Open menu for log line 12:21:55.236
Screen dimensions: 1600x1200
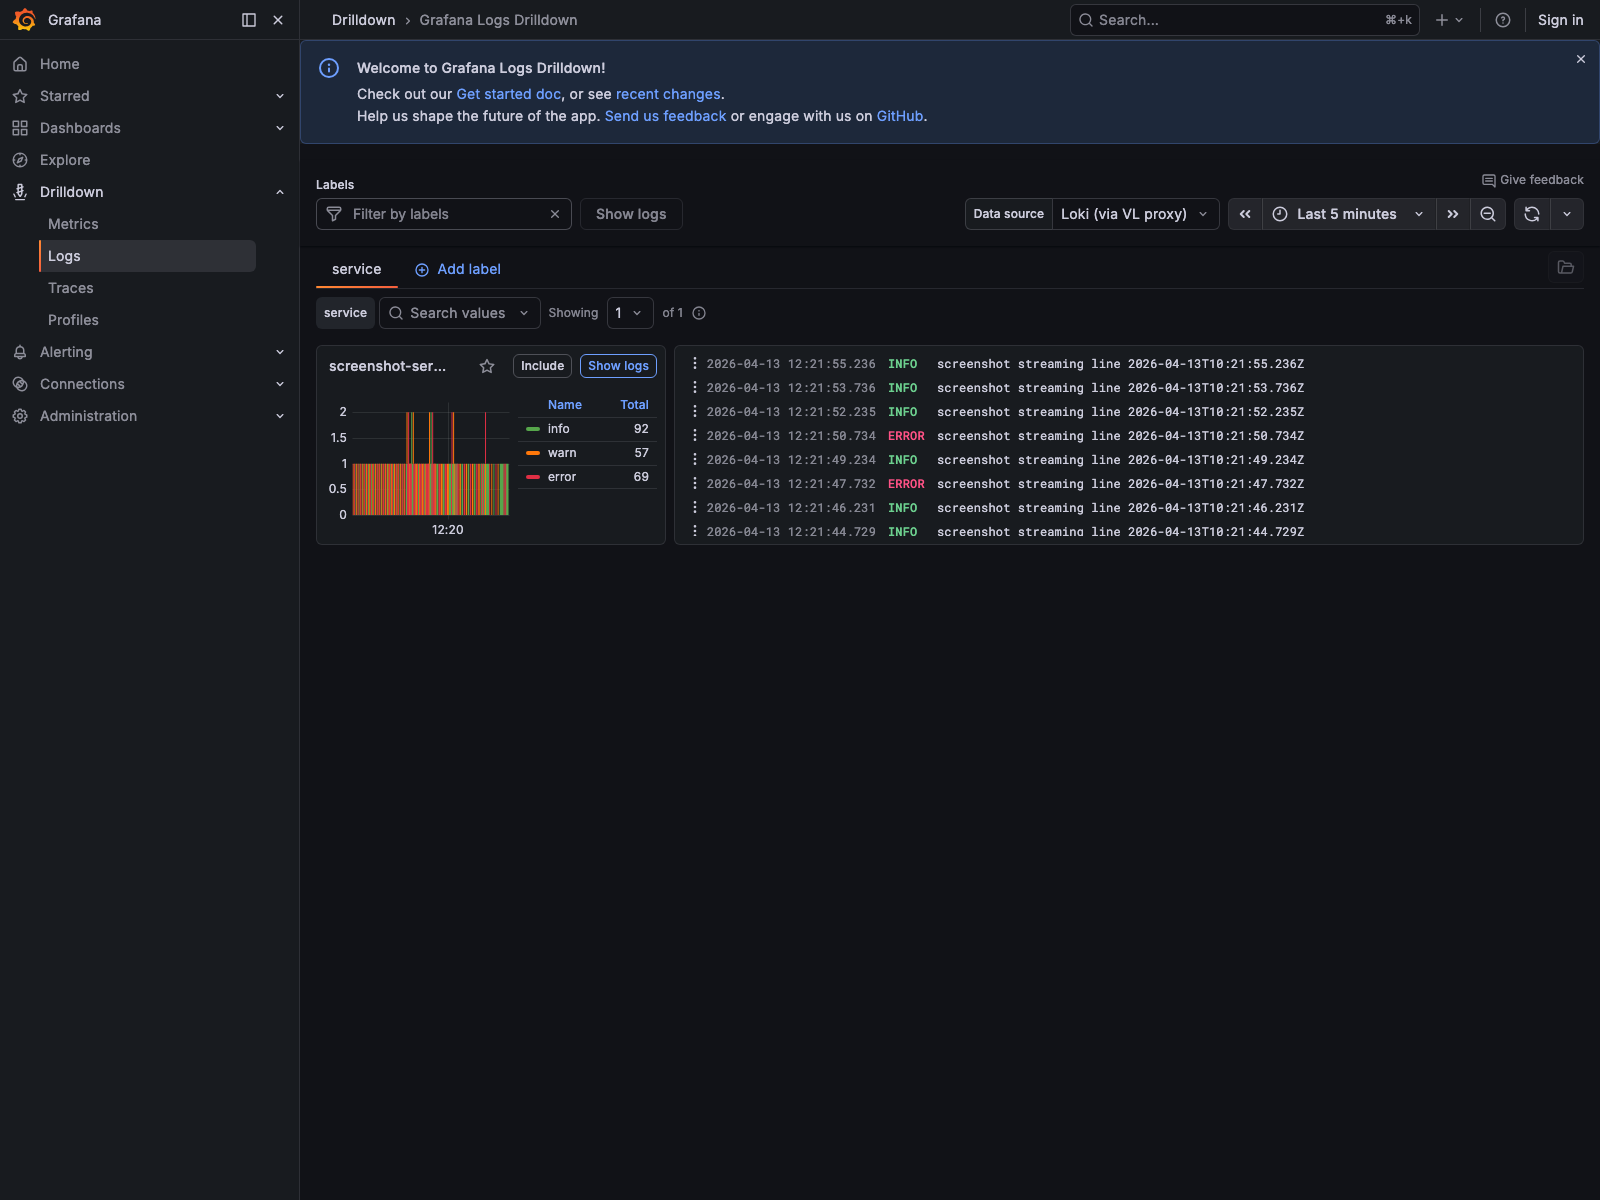click(x=694, y=364)
